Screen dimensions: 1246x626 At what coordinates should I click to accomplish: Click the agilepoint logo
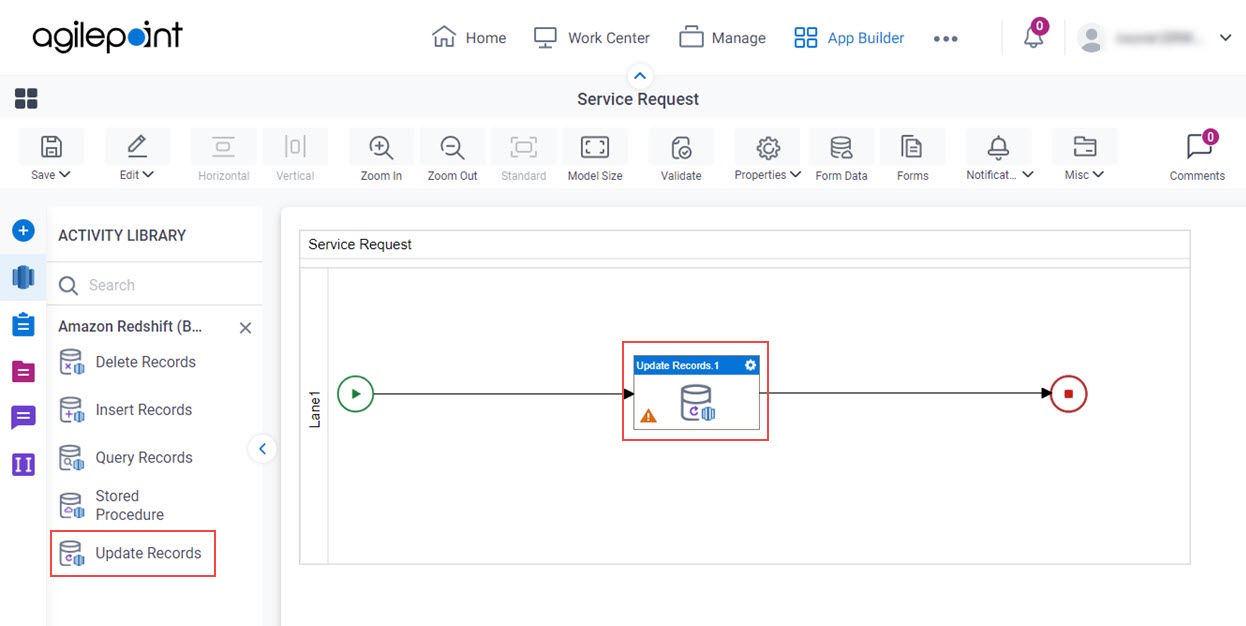tap(107, 37)
